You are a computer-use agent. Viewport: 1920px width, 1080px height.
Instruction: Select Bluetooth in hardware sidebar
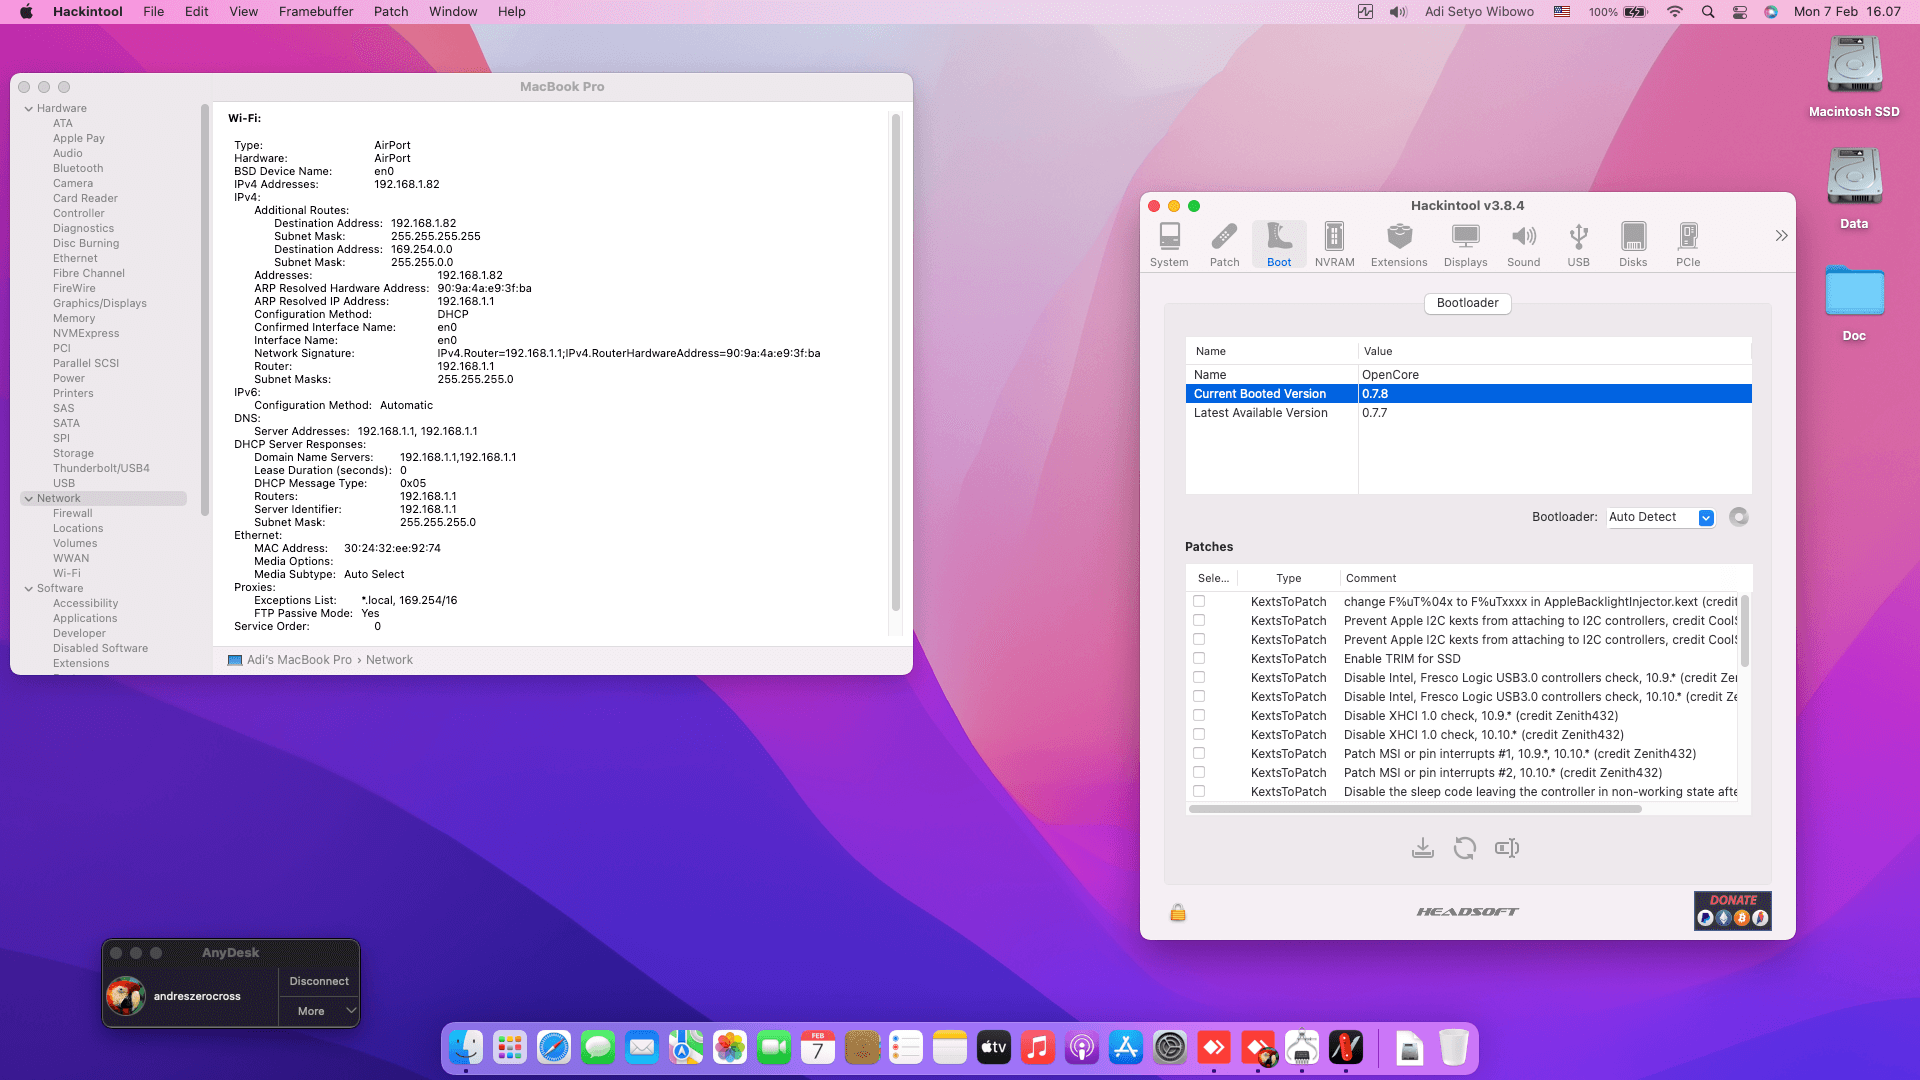pos(78,168)
